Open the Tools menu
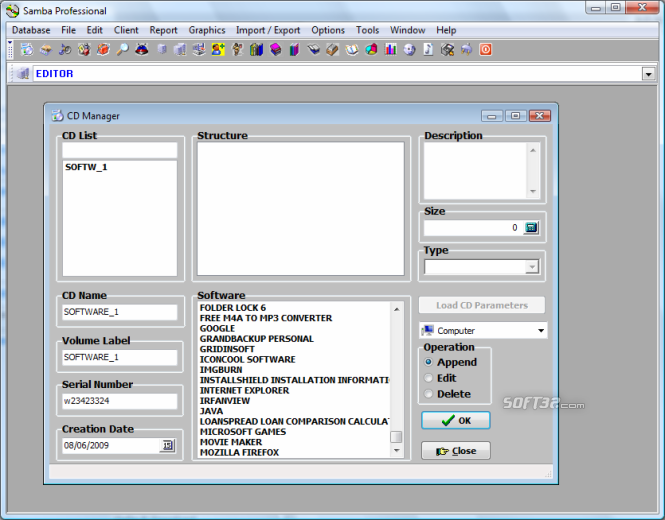Image resolution: width=665 pixels, height=520 pixels. point(367,30)
